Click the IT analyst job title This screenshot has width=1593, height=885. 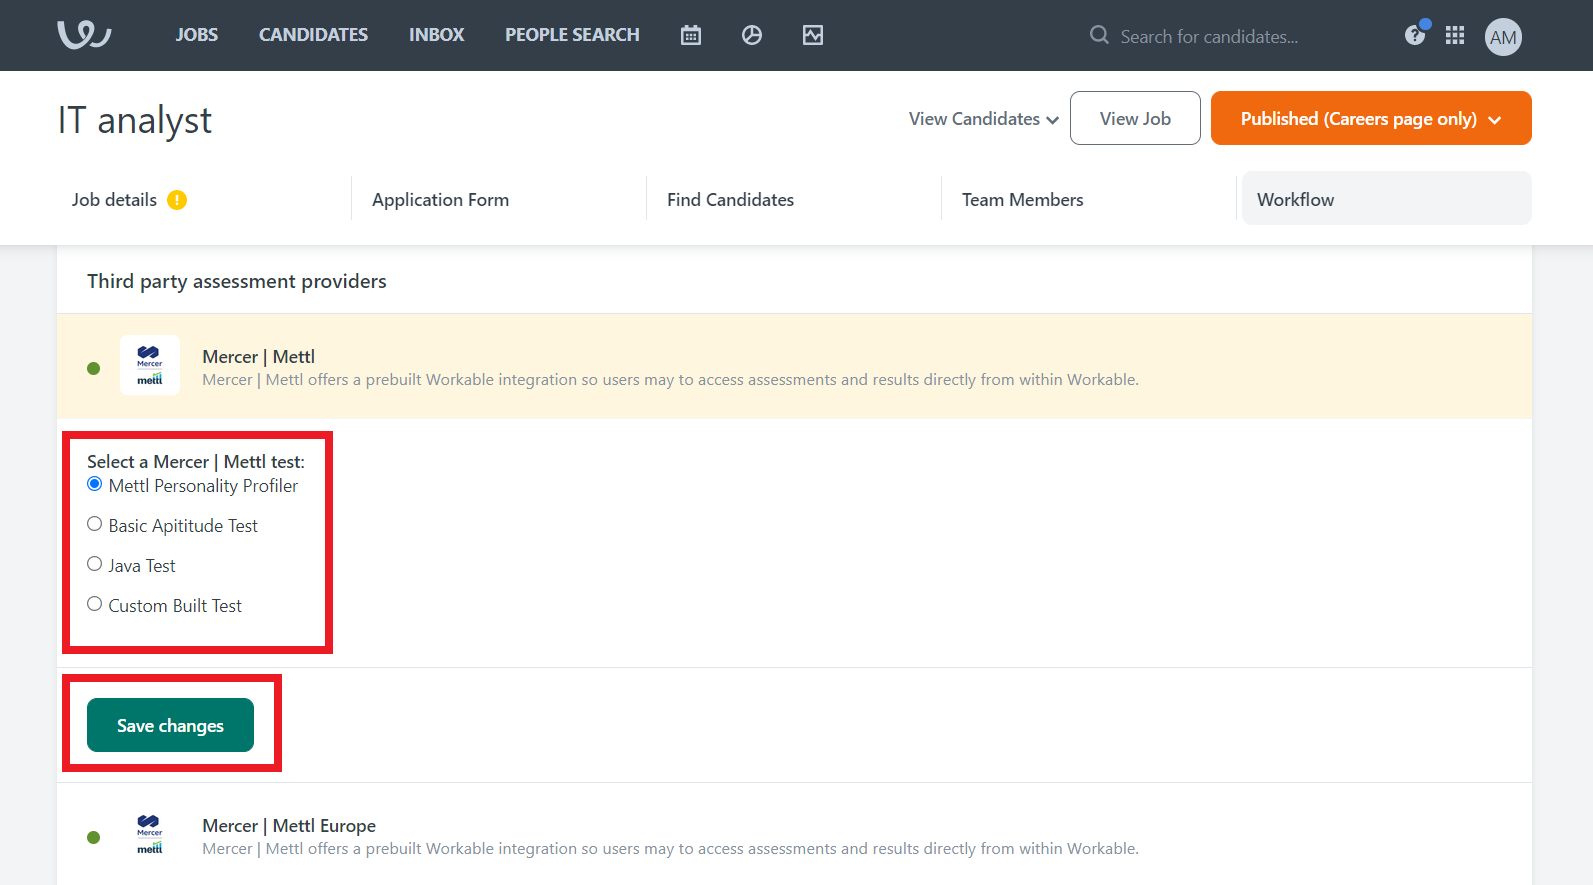[135, 120]
